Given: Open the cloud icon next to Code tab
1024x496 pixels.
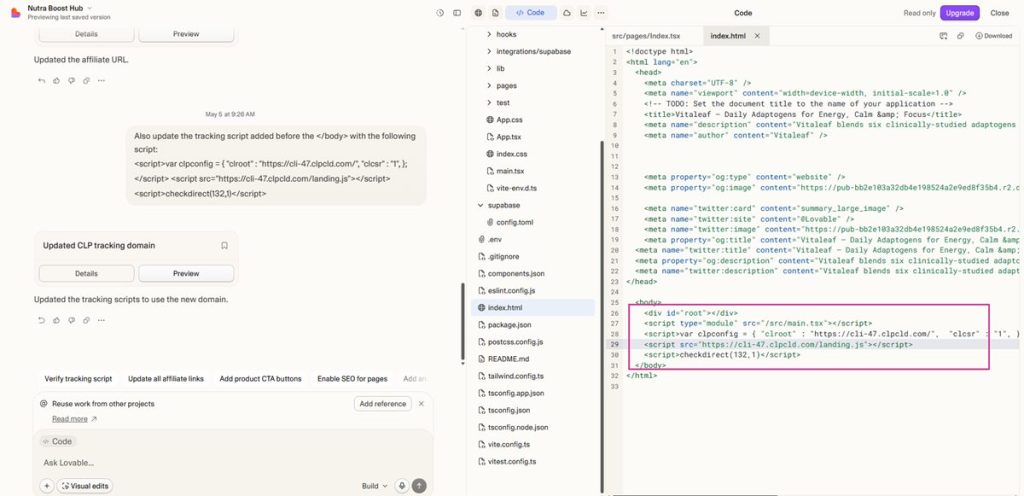Looking at the screenshot, I should pos(567,13).
